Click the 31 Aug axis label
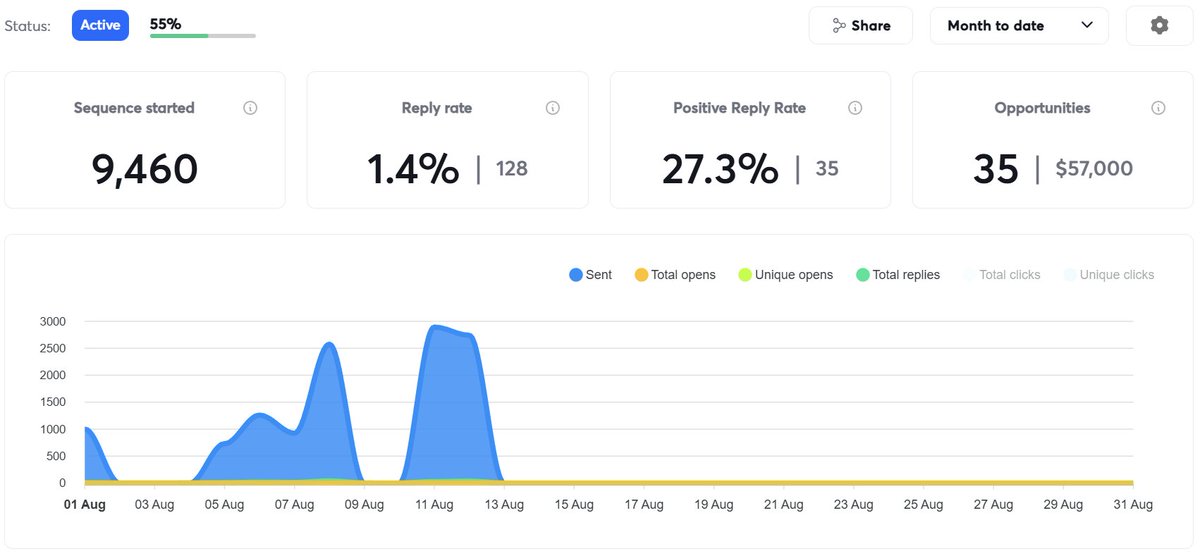 click(x=1132, y=505)
